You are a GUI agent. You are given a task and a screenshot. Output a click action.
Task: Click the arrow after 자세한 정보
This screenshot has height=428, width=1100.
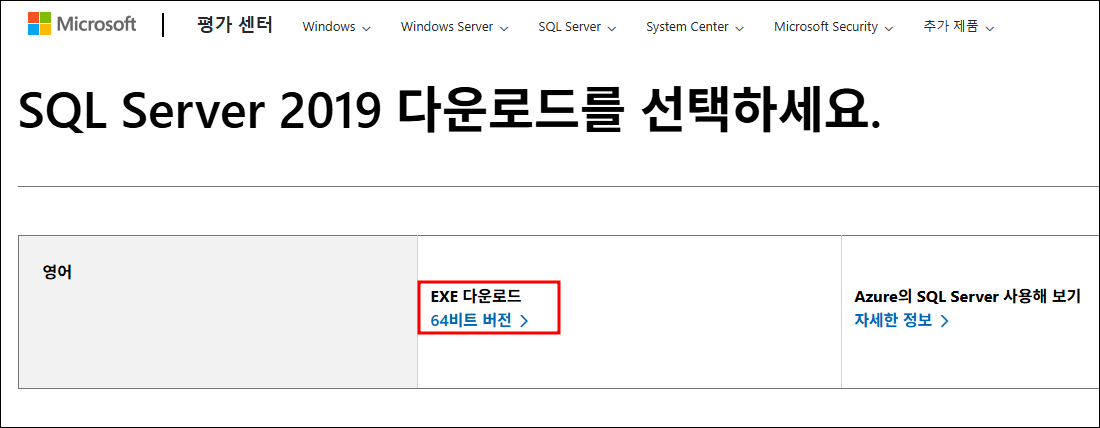[945, 321]
